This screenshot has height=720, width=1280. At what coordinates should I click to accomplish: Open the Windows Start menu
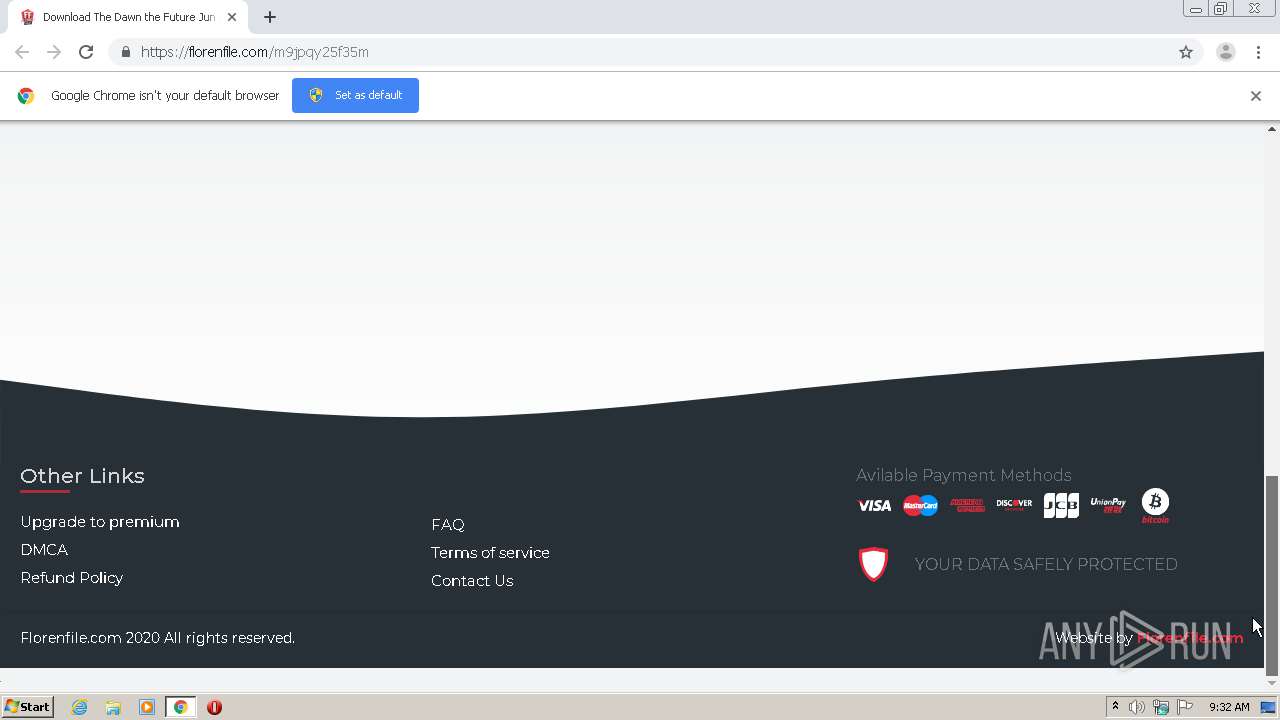click(27, 707)
